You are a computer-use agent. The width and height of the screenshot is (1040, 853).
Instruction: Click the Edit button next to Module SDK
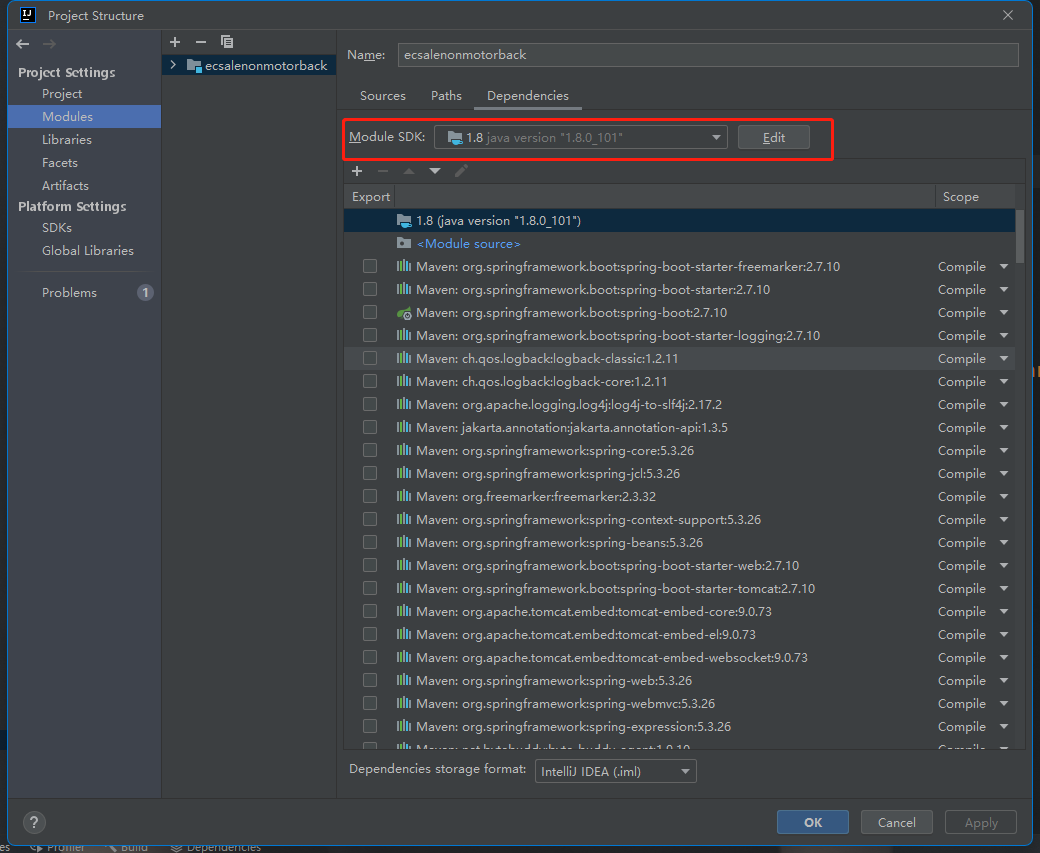[774, 137]
